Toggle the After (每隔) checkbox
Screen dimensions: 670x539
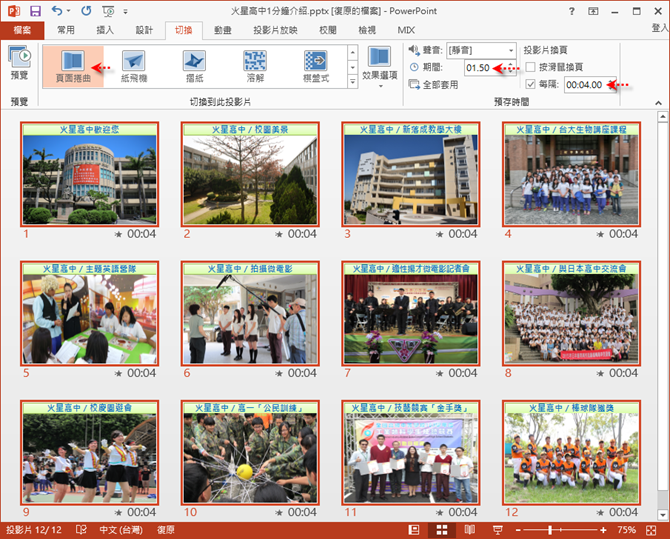pos(530,84)
